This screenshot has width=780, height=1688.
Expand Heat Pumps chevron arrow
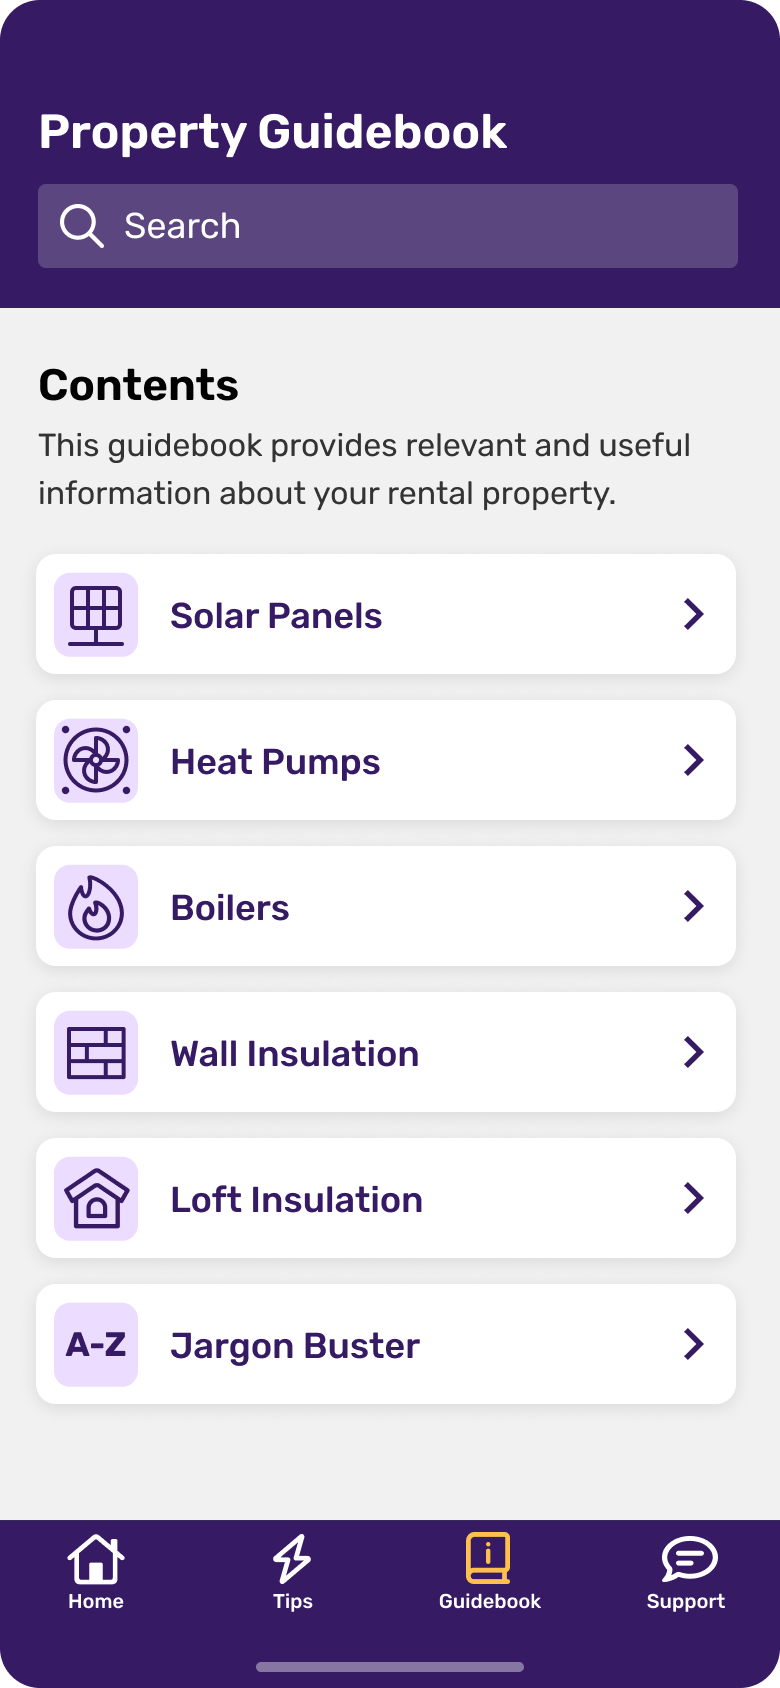click(694, 760)
